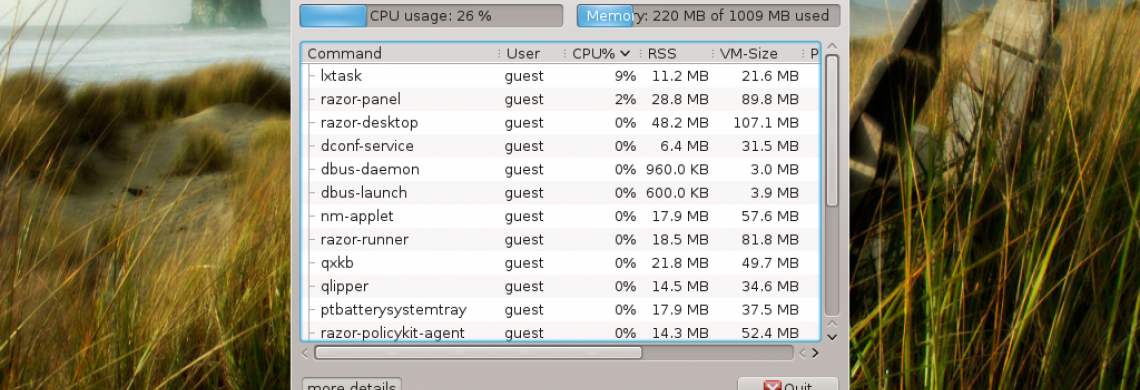Select the dconf-service process

(561, 146)
